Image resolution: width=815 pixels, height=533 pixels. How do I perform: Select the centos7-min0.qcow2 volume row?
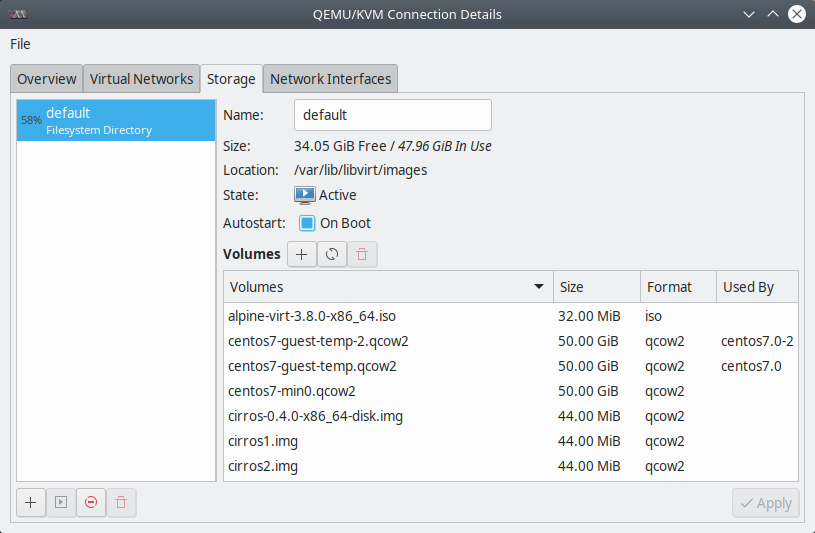point(511,391)
